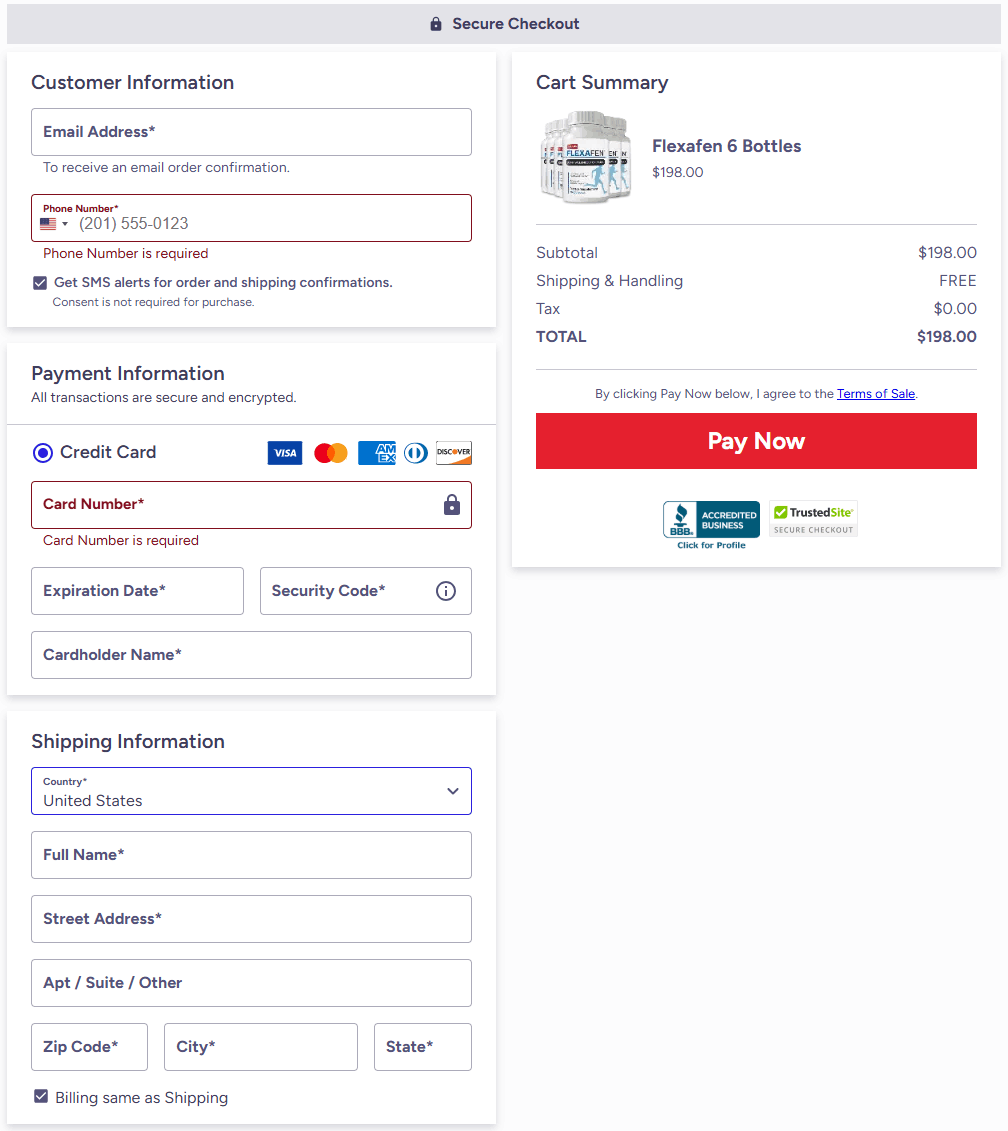Click the Expiration Date field

coord(137,591)
